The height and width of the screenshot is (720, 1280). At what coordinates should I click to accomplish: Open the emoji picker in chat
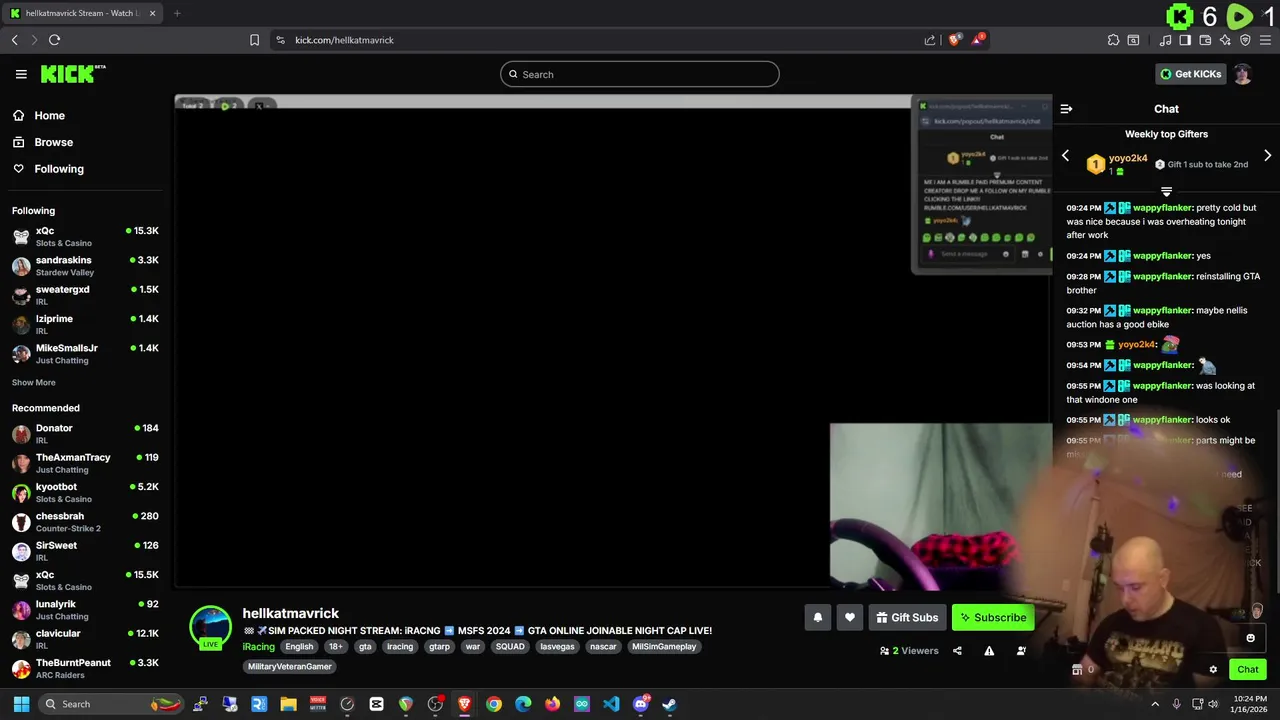(x=1250, y=638)
